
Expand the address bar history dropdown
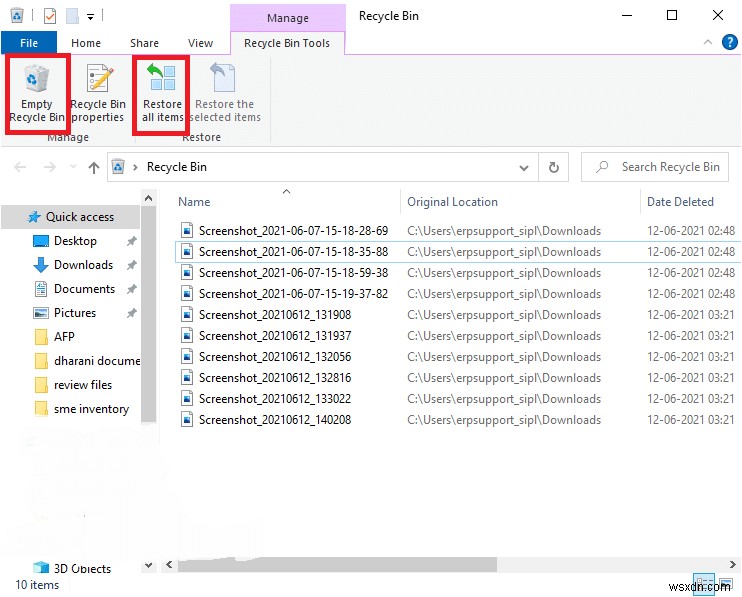coord(523,167)
